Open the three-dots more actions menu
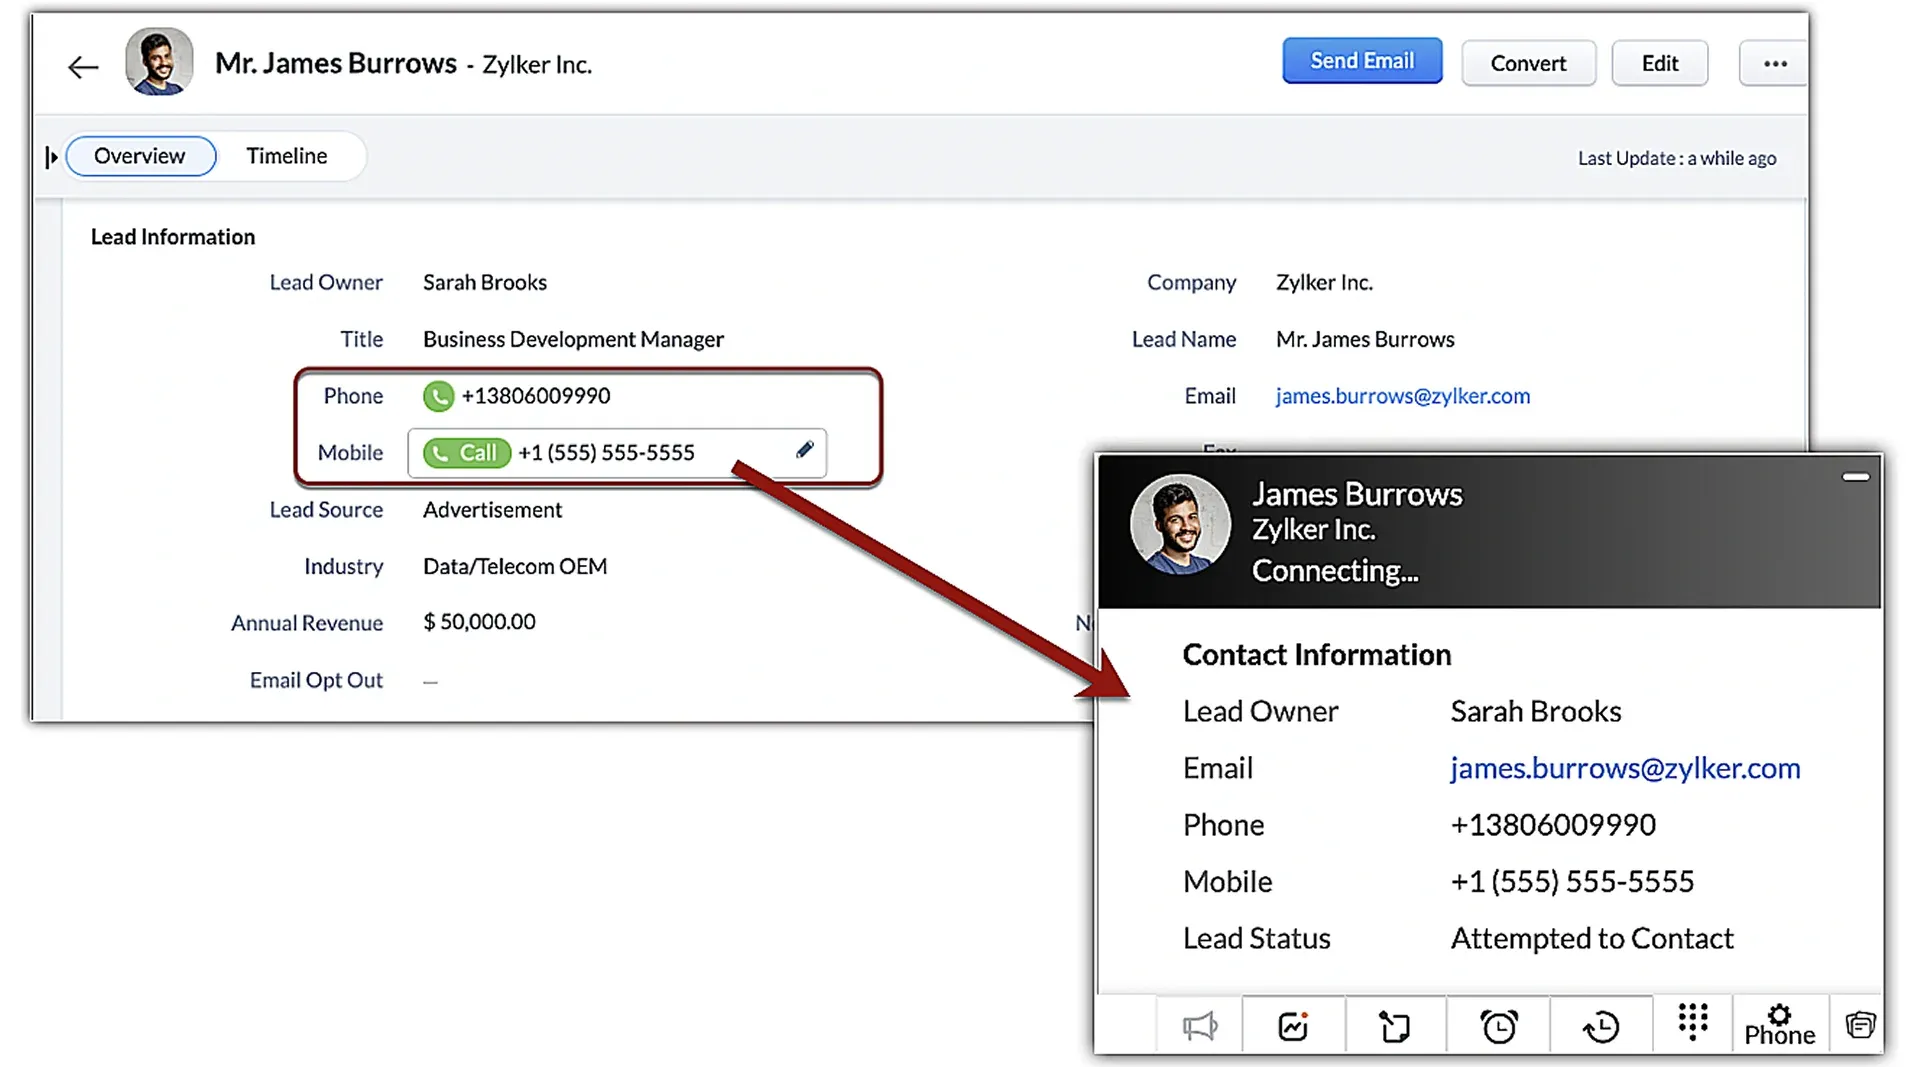The width and height of the screenshot is (1920, 1067). tap(1774, 63)
